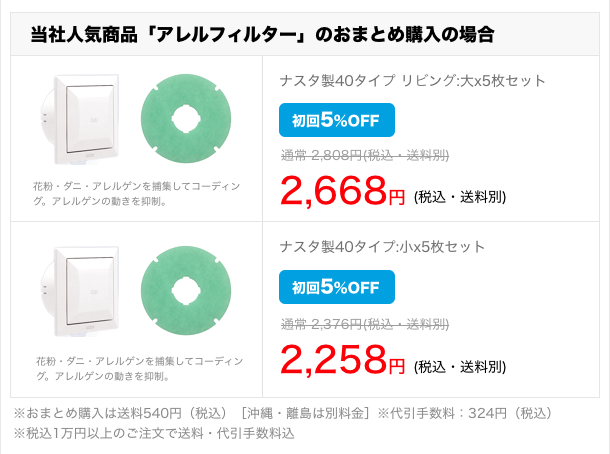Click struck-through 通常 2,376円 price
Image resolution: width=610 pixels, height=454 pixels.
(365, 324)
